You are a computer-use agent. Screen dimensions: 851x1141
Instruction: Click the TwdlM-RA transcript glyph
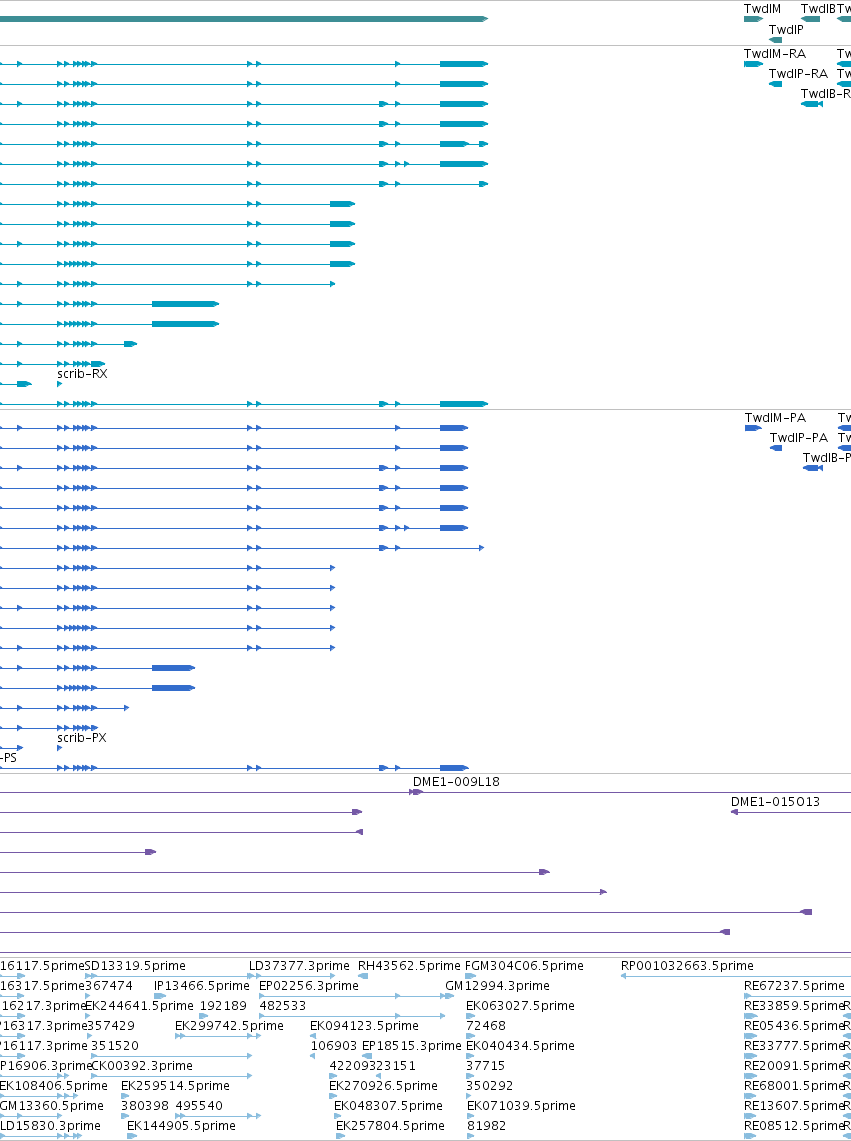click(753, 64)
